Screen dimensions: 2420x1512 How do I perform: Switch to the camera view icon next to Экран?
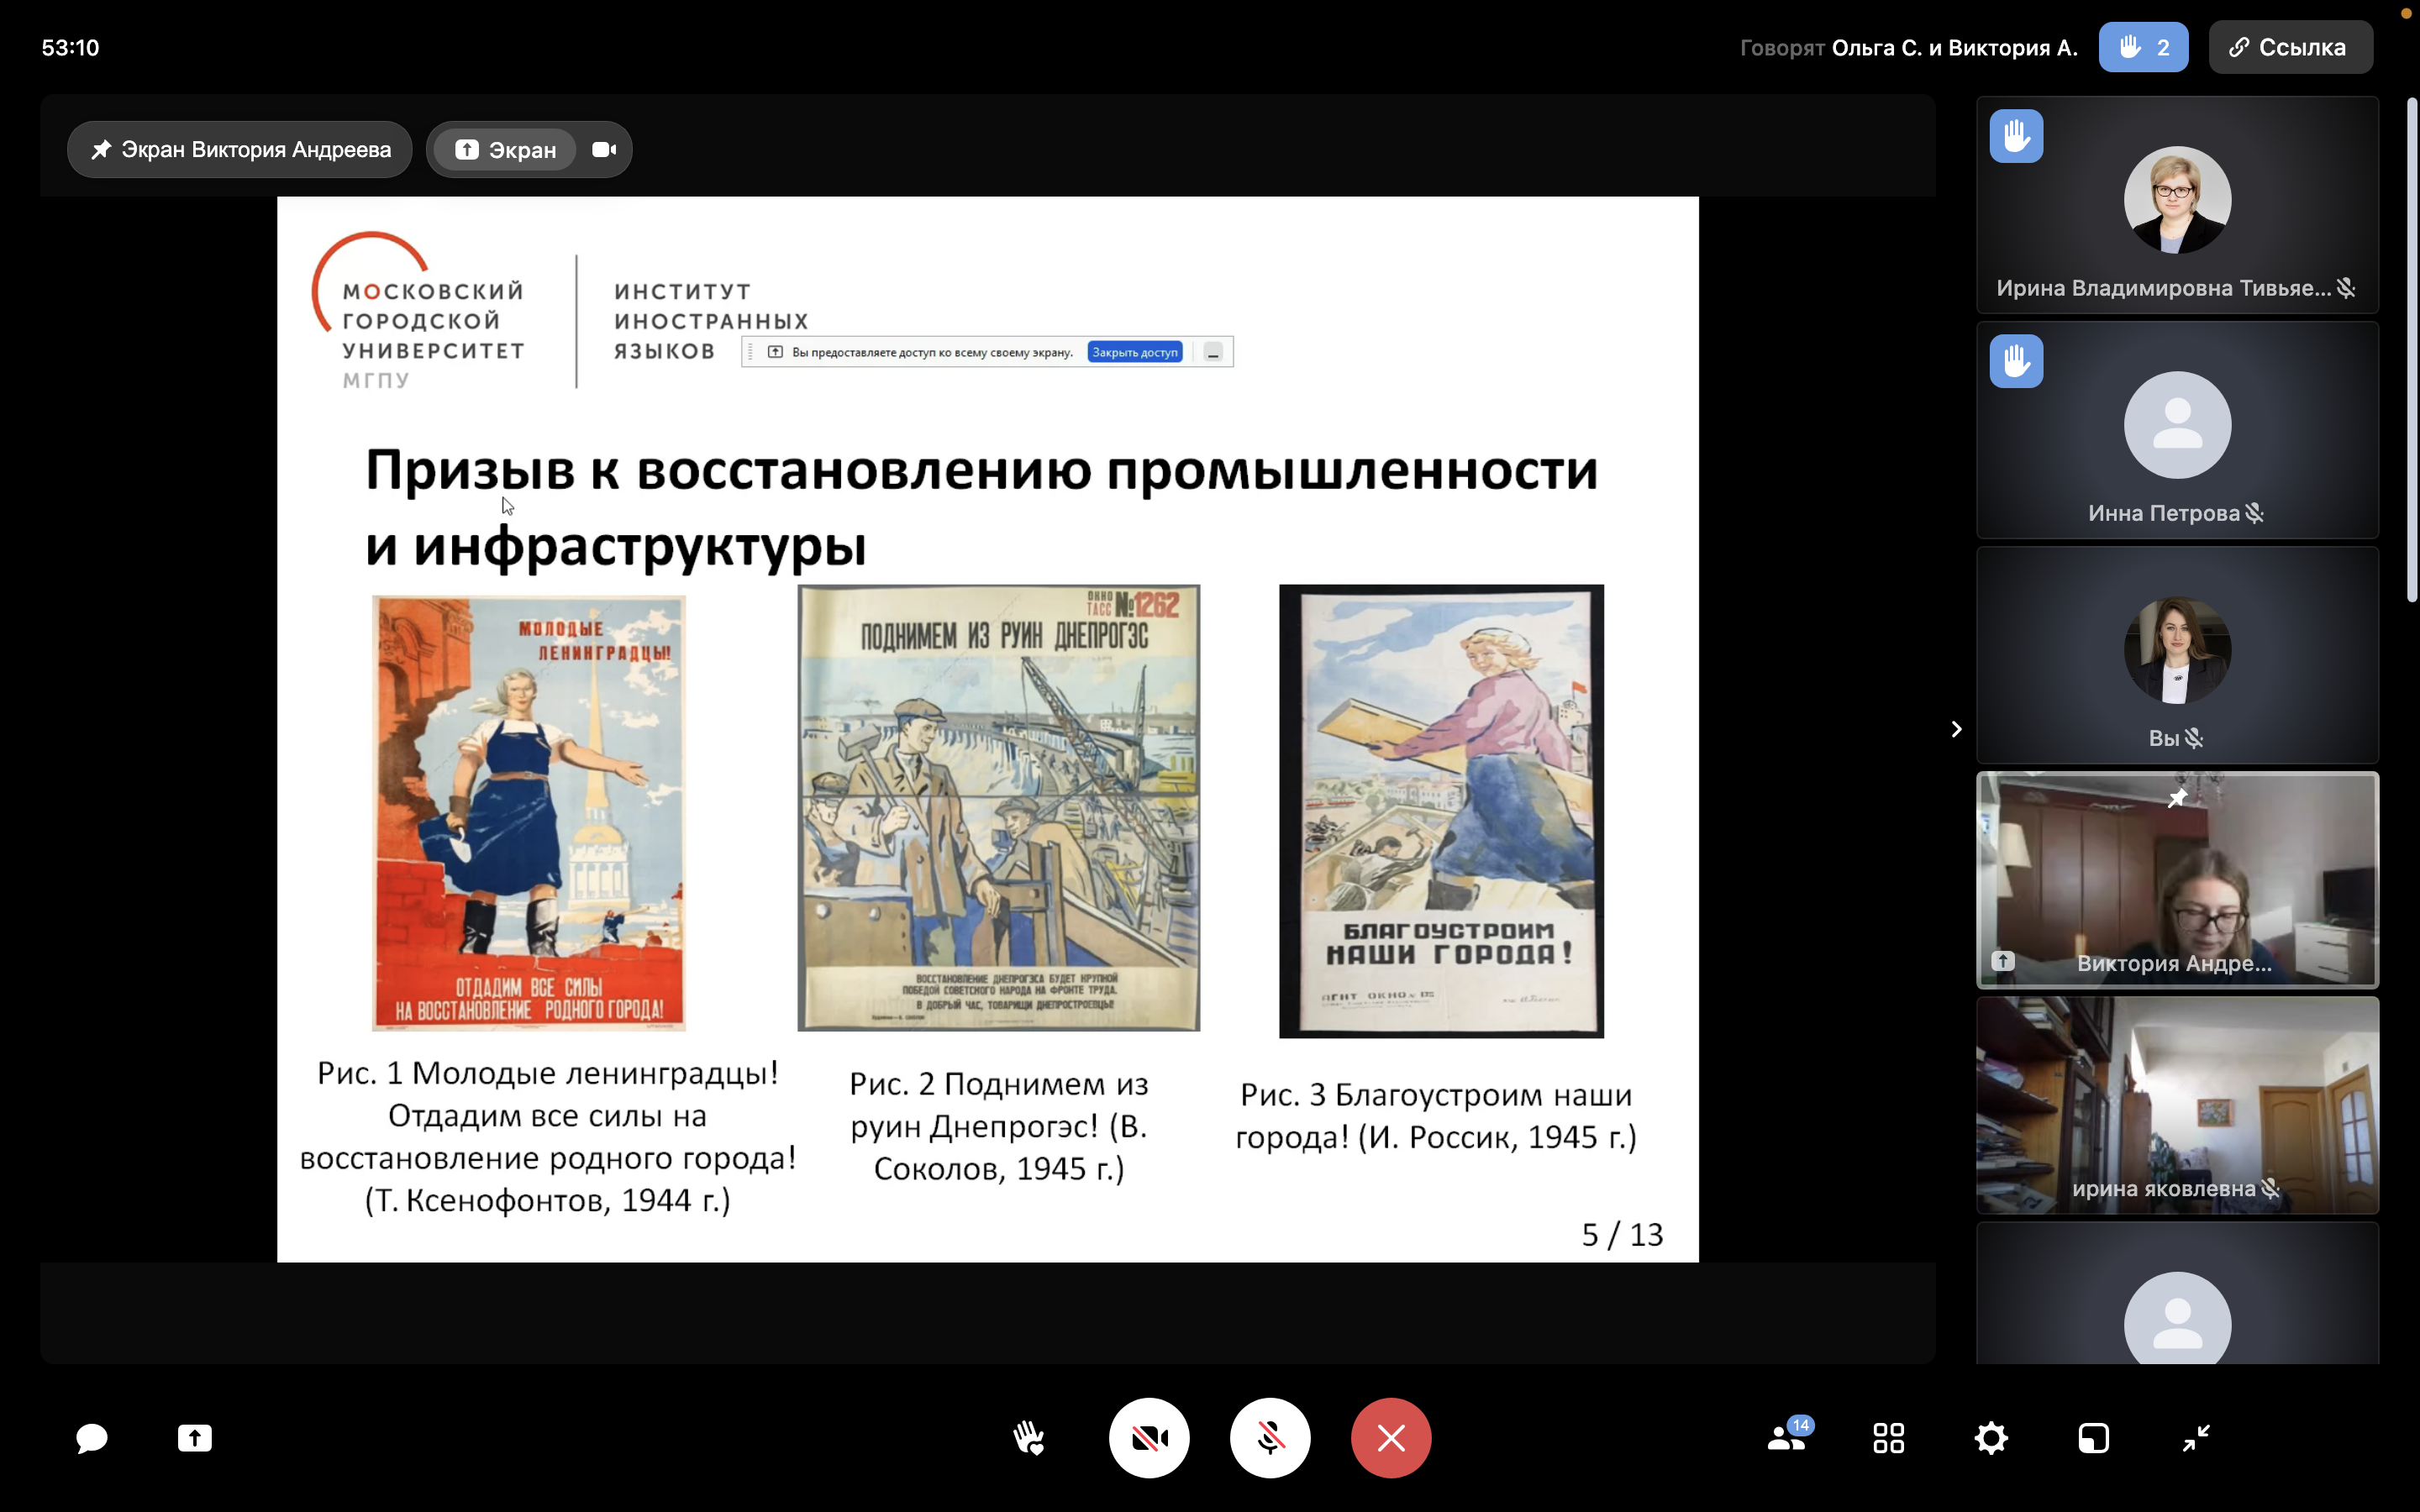point(604,150)
